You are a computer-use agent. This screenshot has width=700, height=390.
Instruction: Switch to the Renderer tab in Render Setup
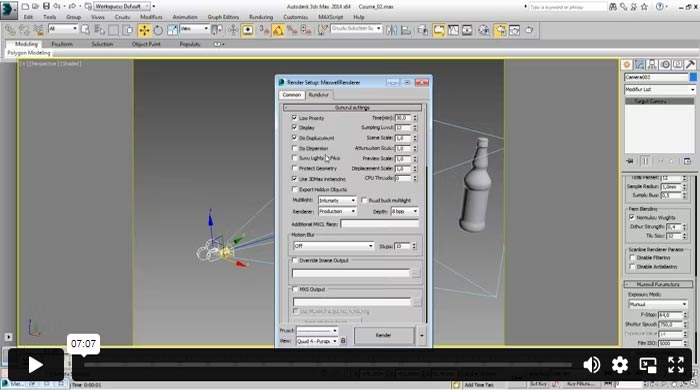[x=318, y=95]
